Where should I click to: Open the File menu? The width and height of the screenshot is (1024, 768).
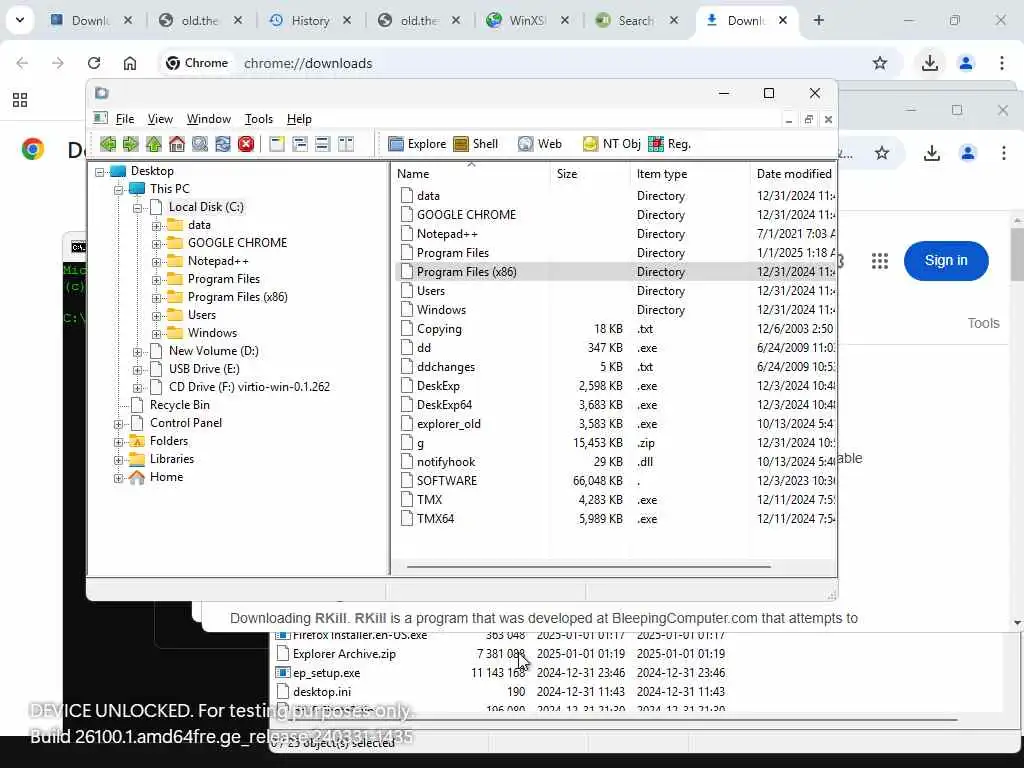coord(125,119)
